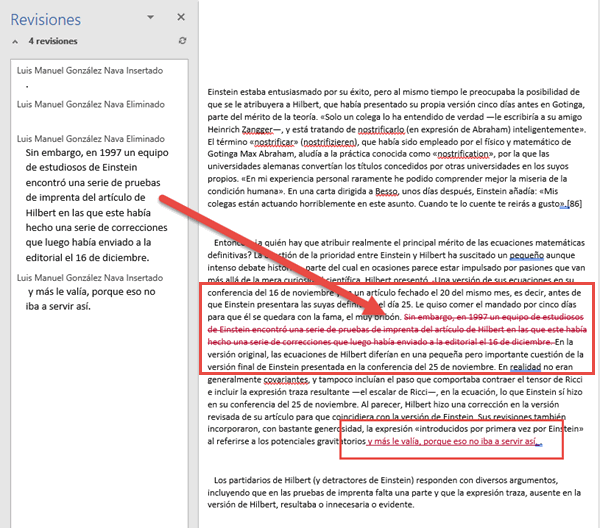This screenshot has height=528, width=600.
Task: Open the Revisiones pane options dropdown arrow
Action: (x=150, y=18)
